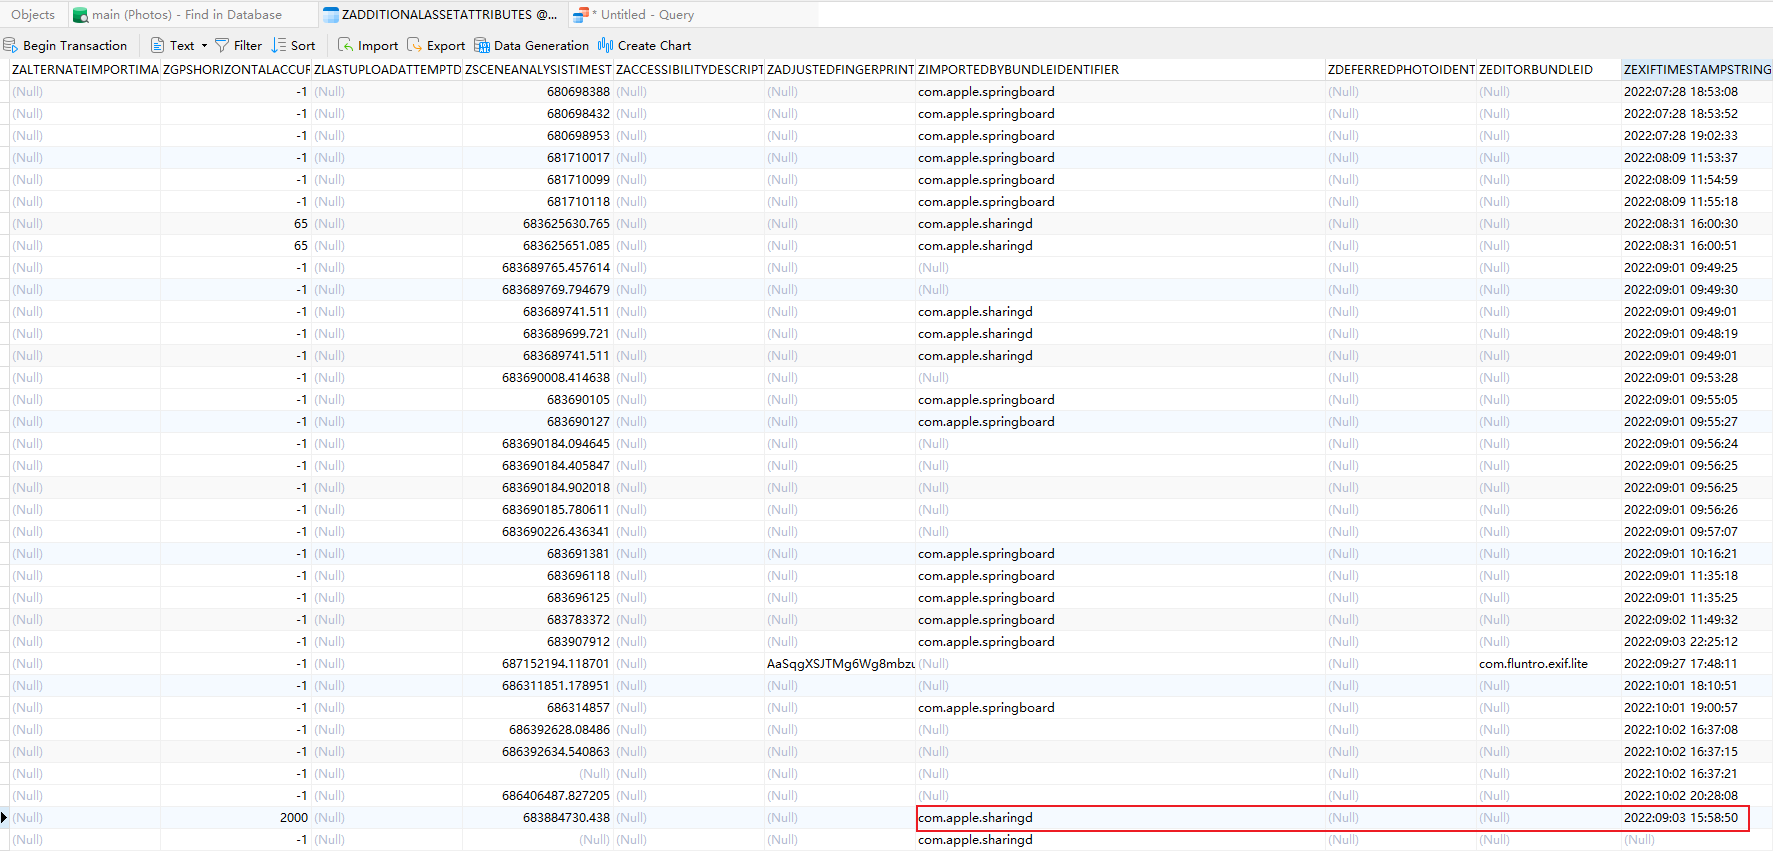Click the ZEDITORBUNDLEID column header

click(1535, 70)
